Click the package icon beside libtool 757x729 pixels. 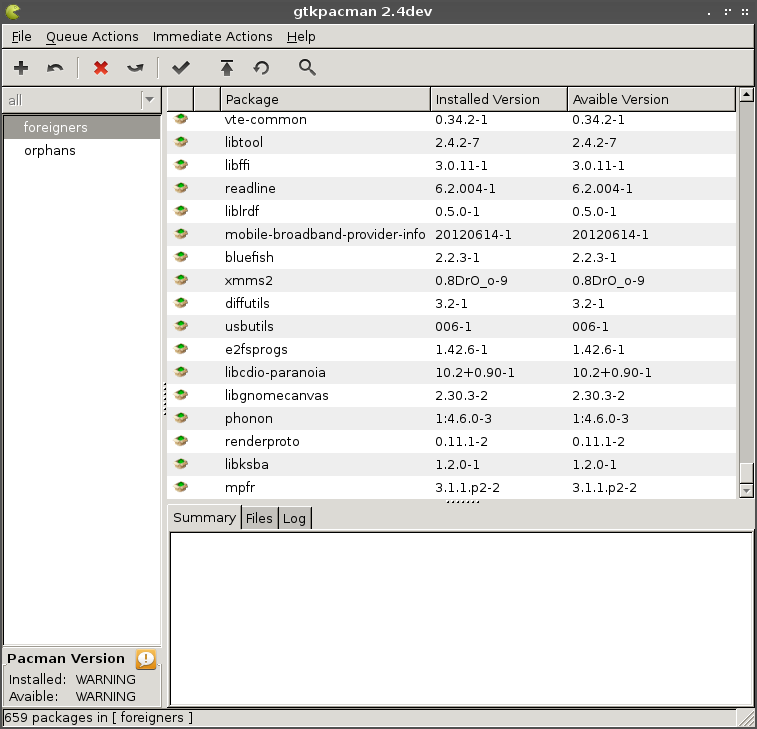181,142
